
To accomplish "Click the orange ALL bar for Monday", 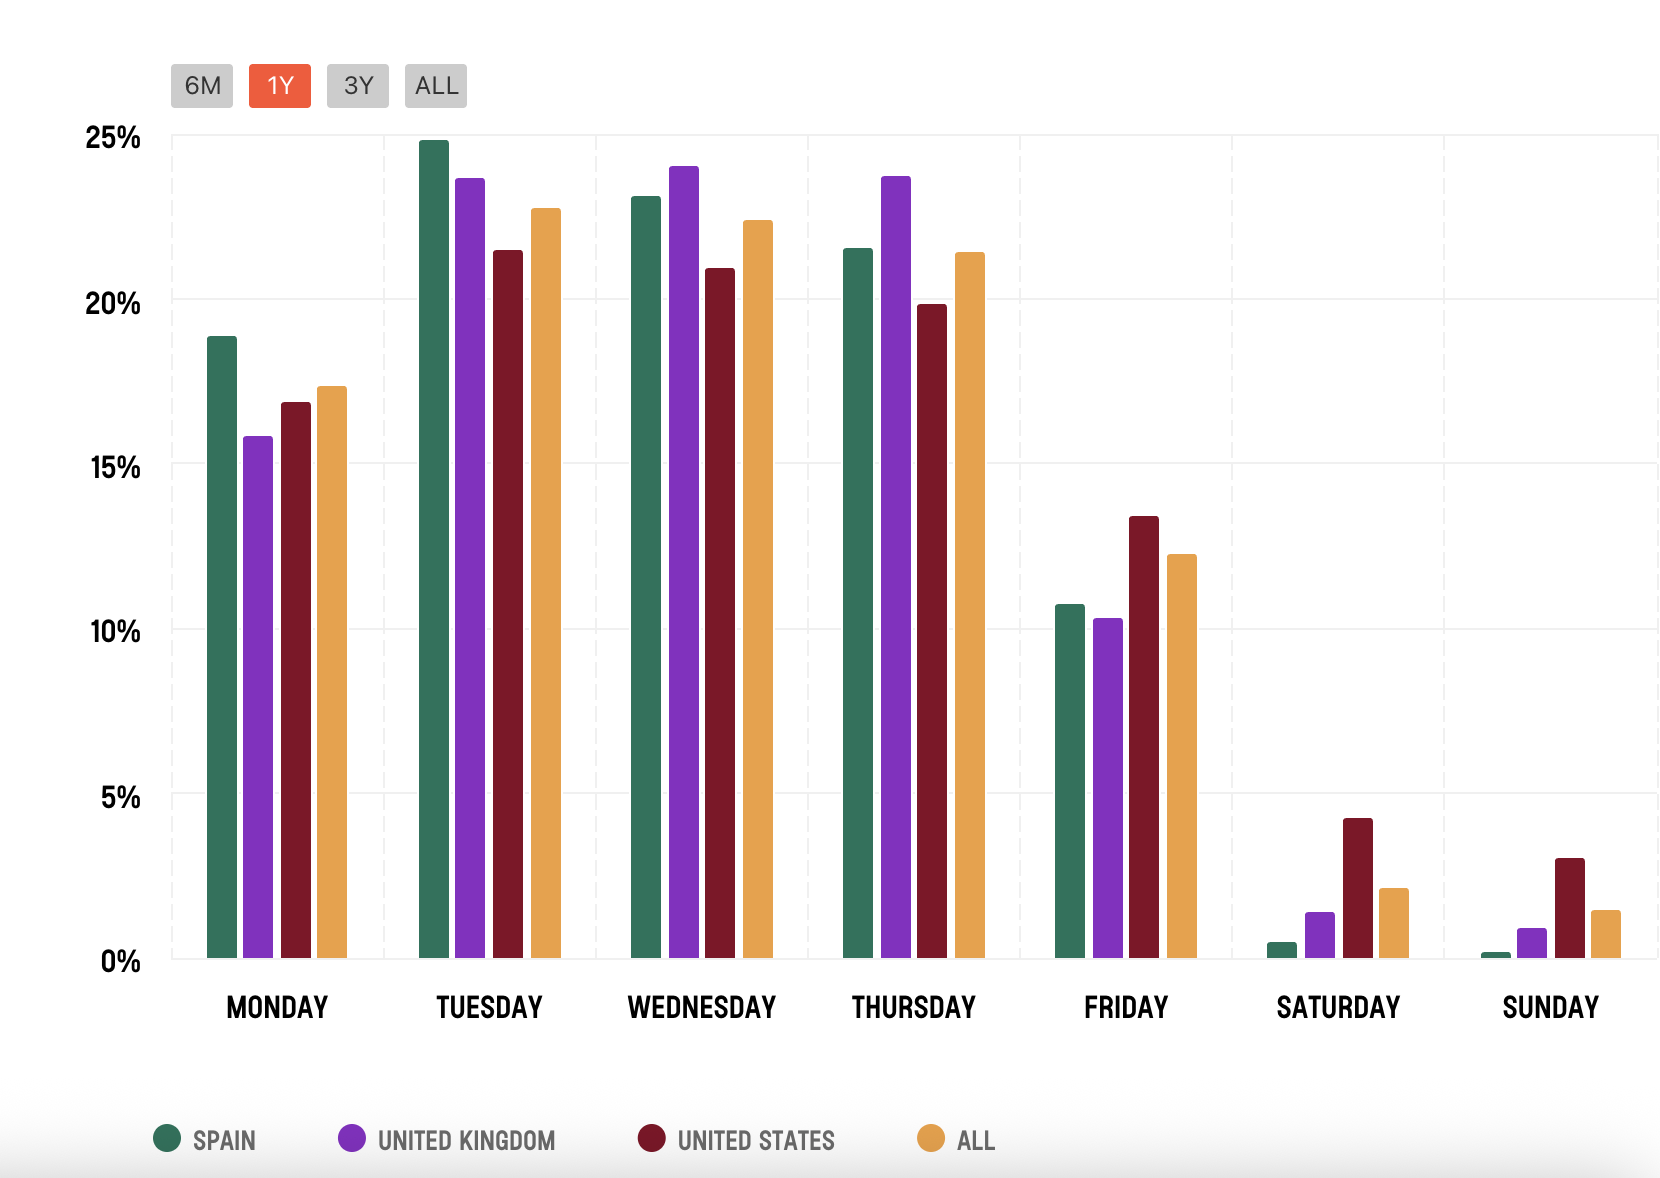I will 332,672.
